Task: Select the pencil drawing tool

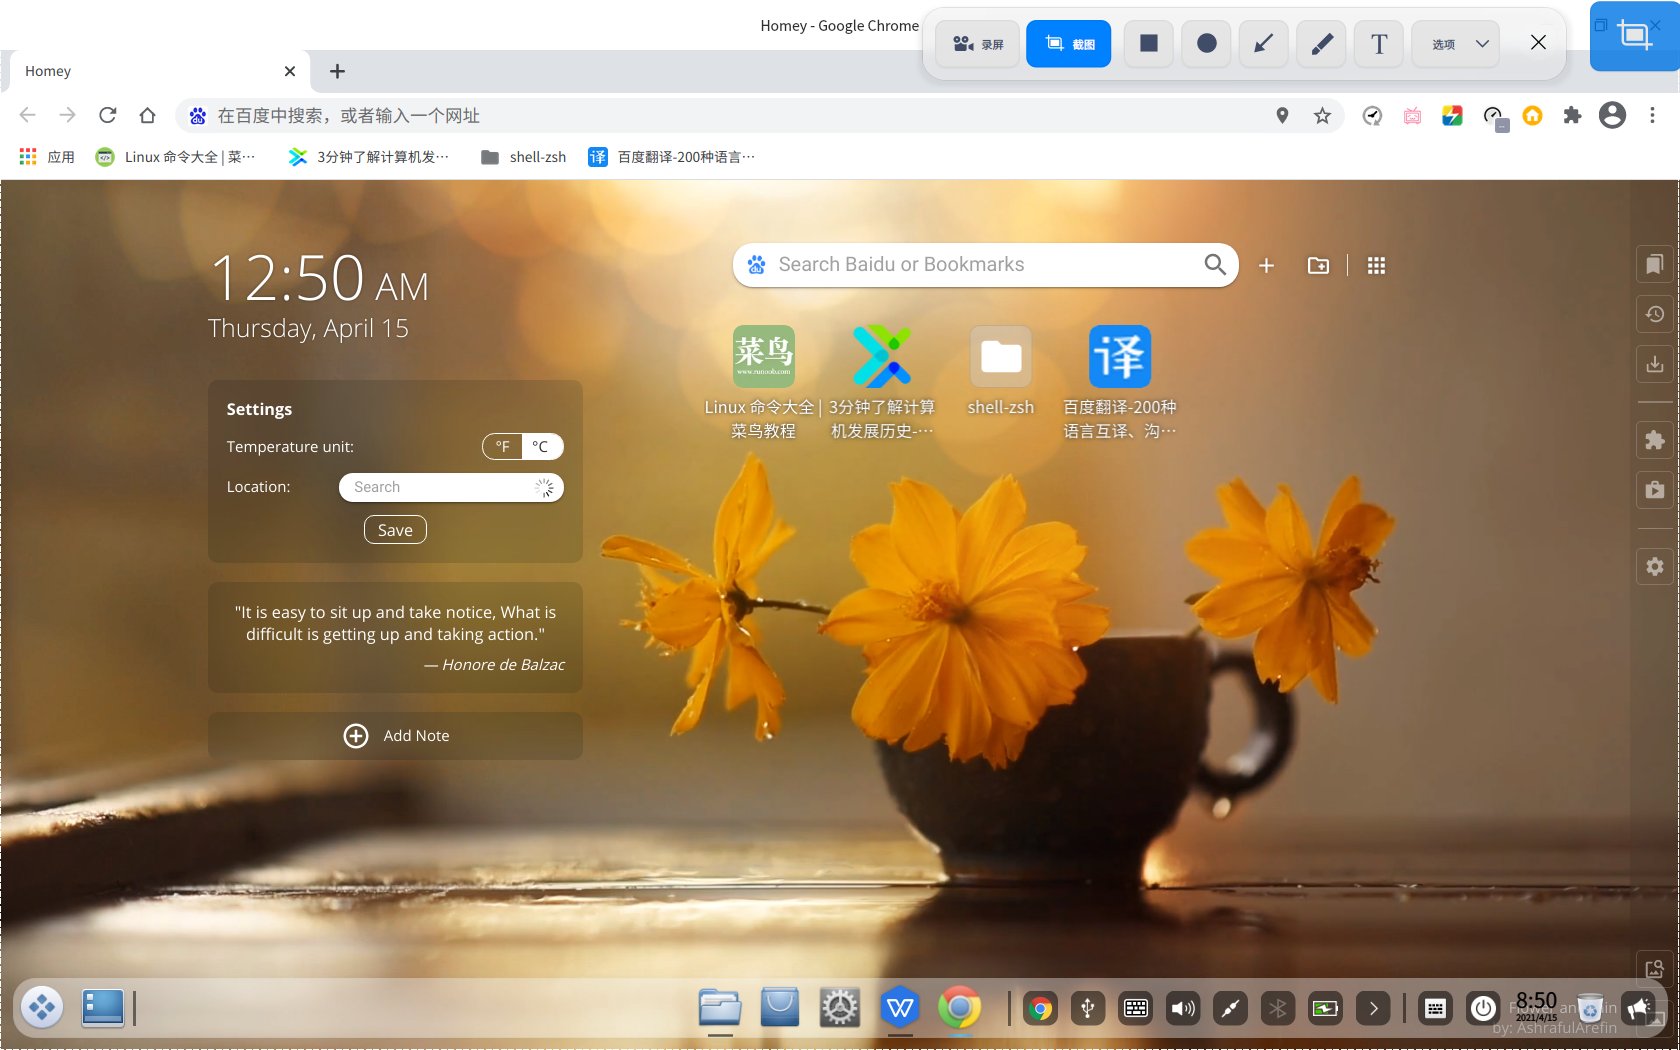Action: coord(1322,44)
